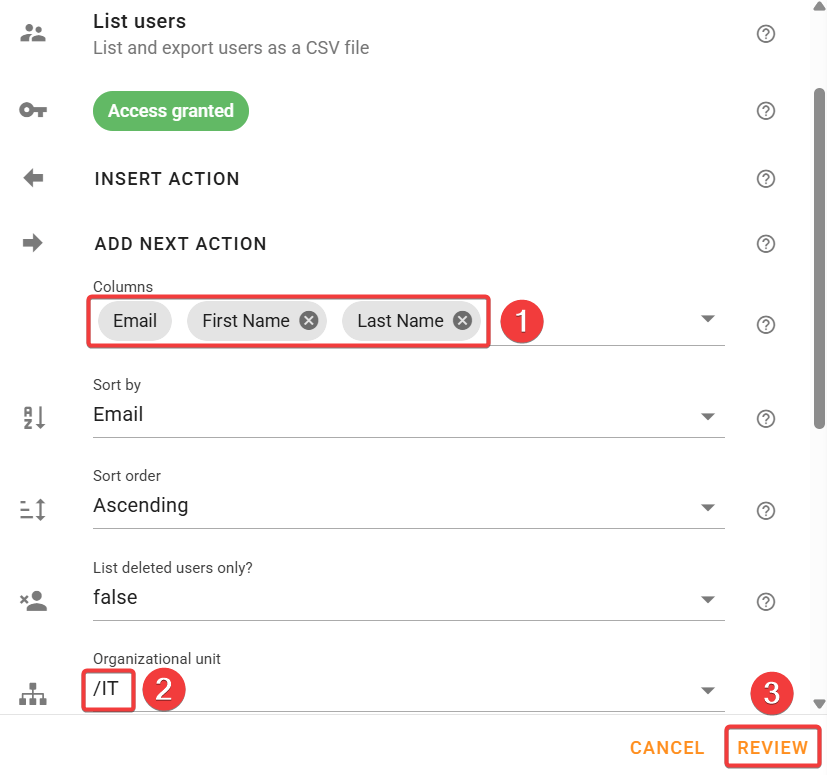Click the deleted user icon
The width and height of the screenshot is (827, 775).
pos(33,600)
